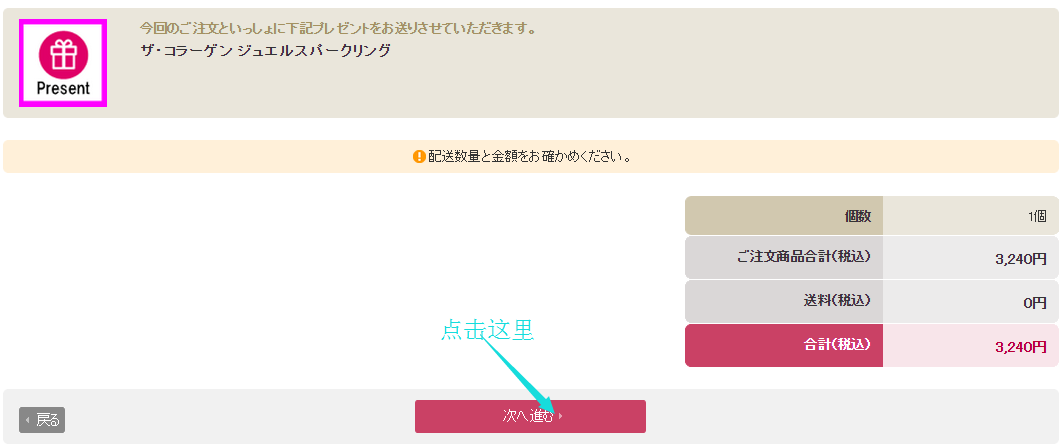Click the "Present" label under the gift icon
The image size is (1059, 444).
click(63, 88)
